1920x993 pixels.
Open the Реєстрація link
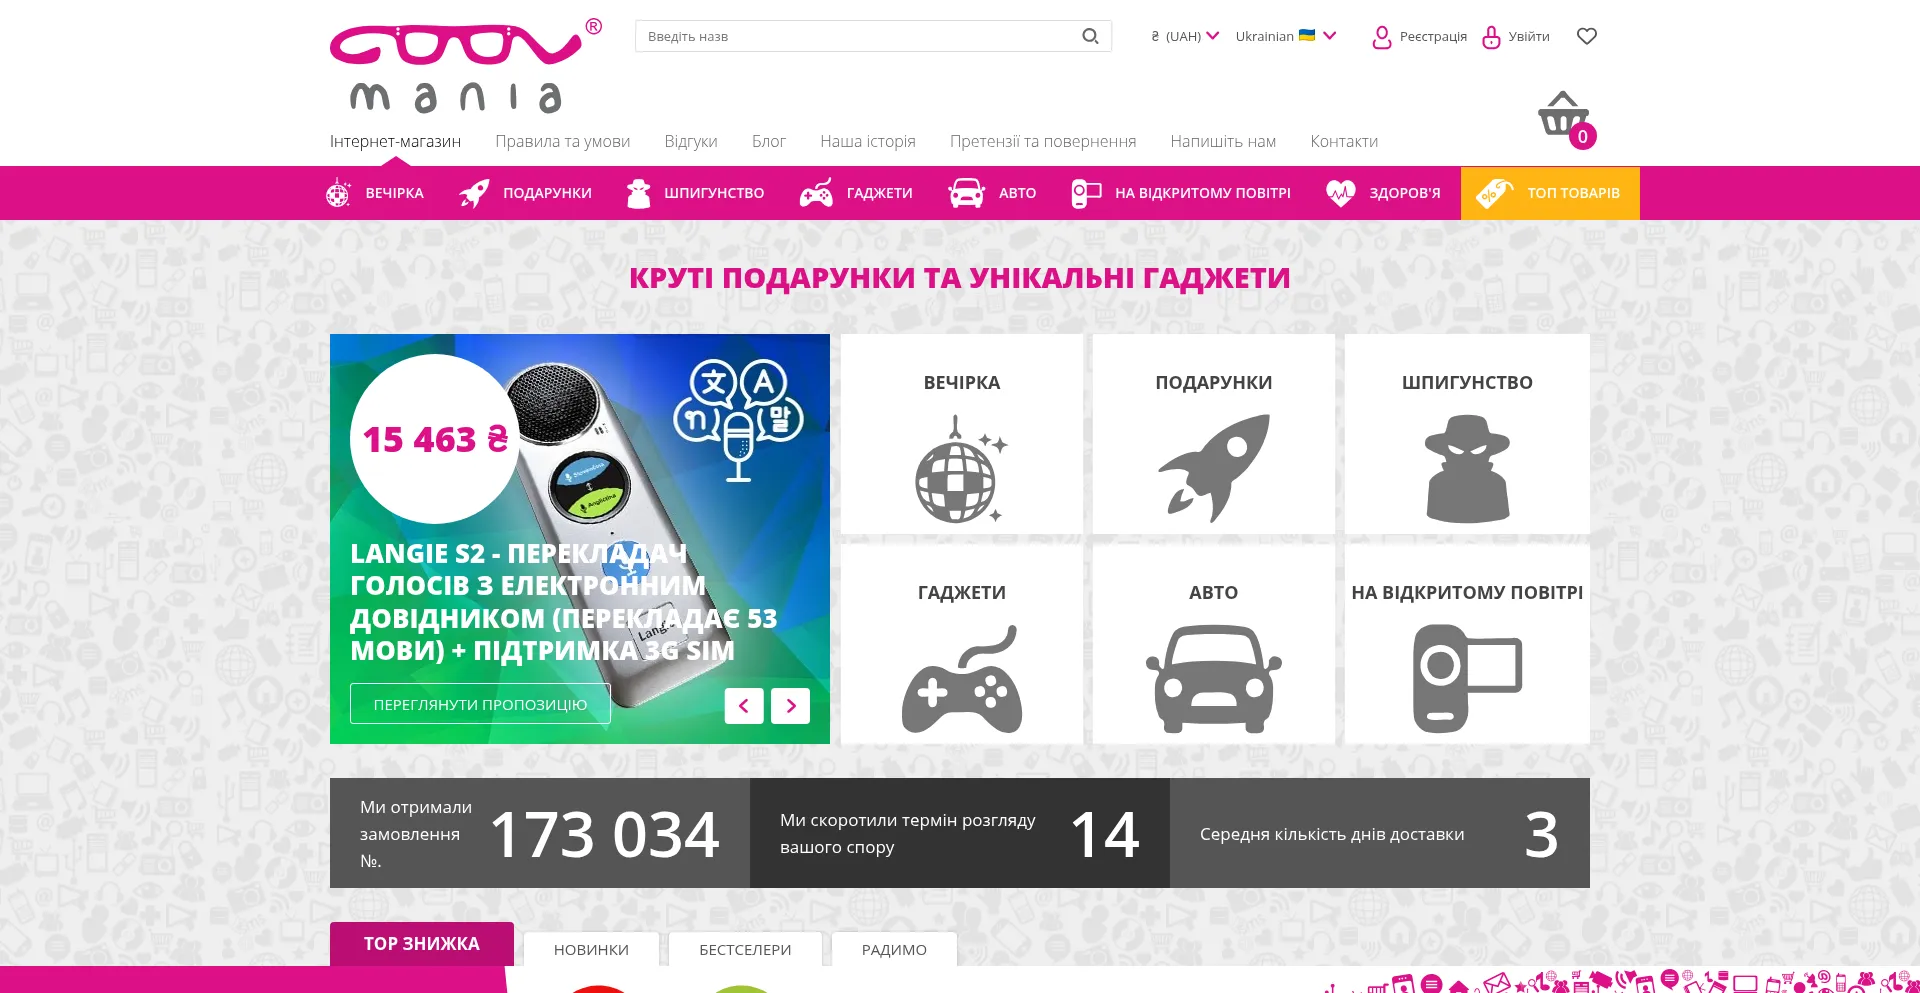(1420, 36)
